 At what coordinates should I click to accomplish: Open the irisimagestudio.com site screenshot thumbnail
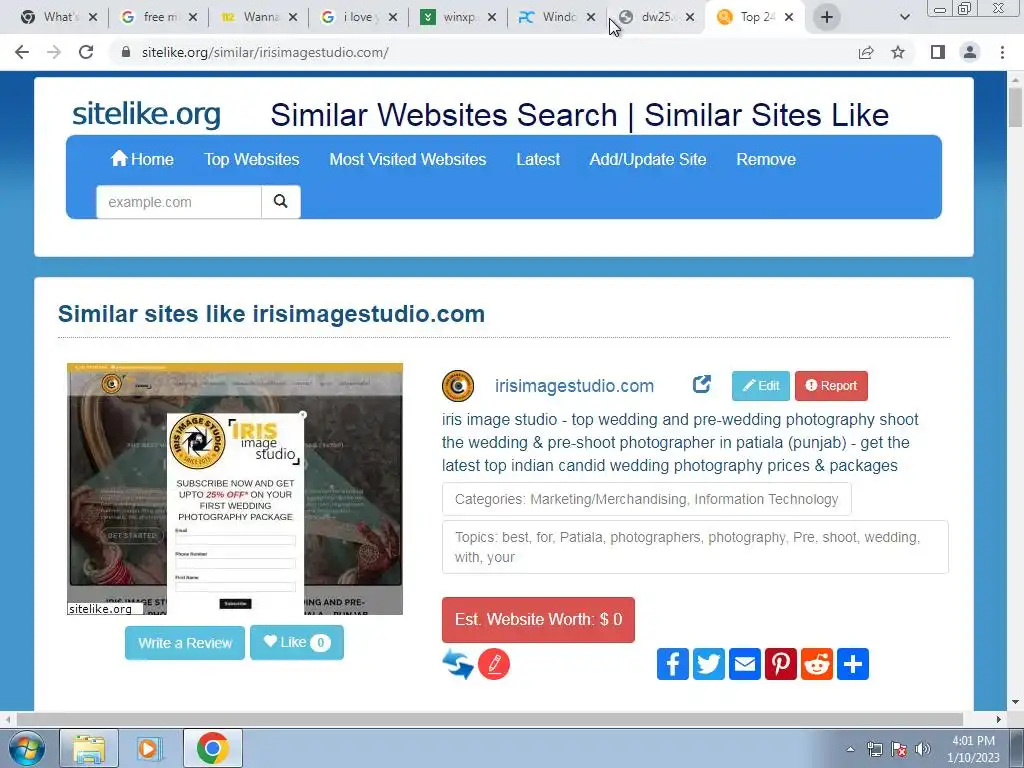(235, 489)
